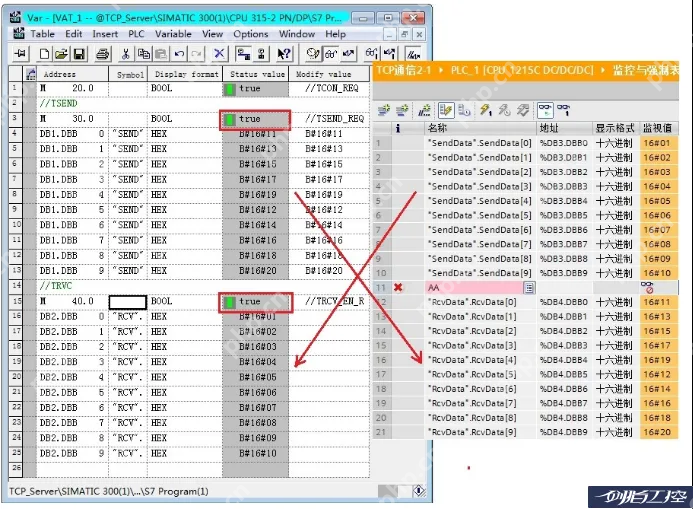Toggle Monitor all glasses icon in TIA watch table

click(x=545, y=109)
